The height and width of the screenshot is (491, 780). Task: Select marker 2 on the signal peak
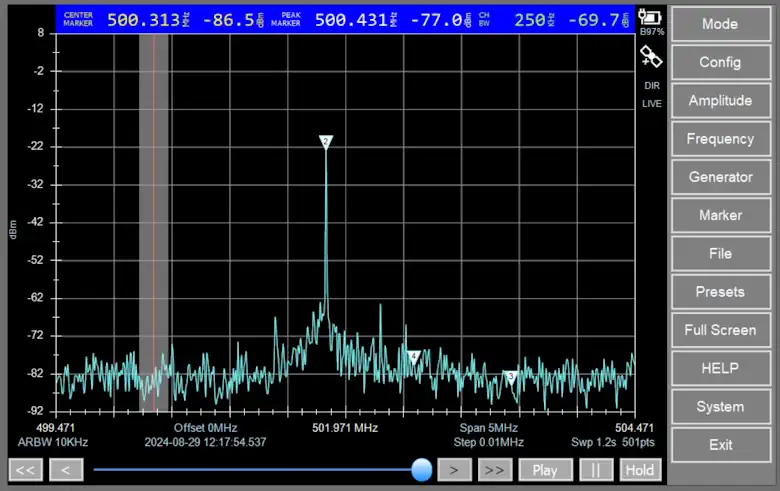tap(325, 142)
